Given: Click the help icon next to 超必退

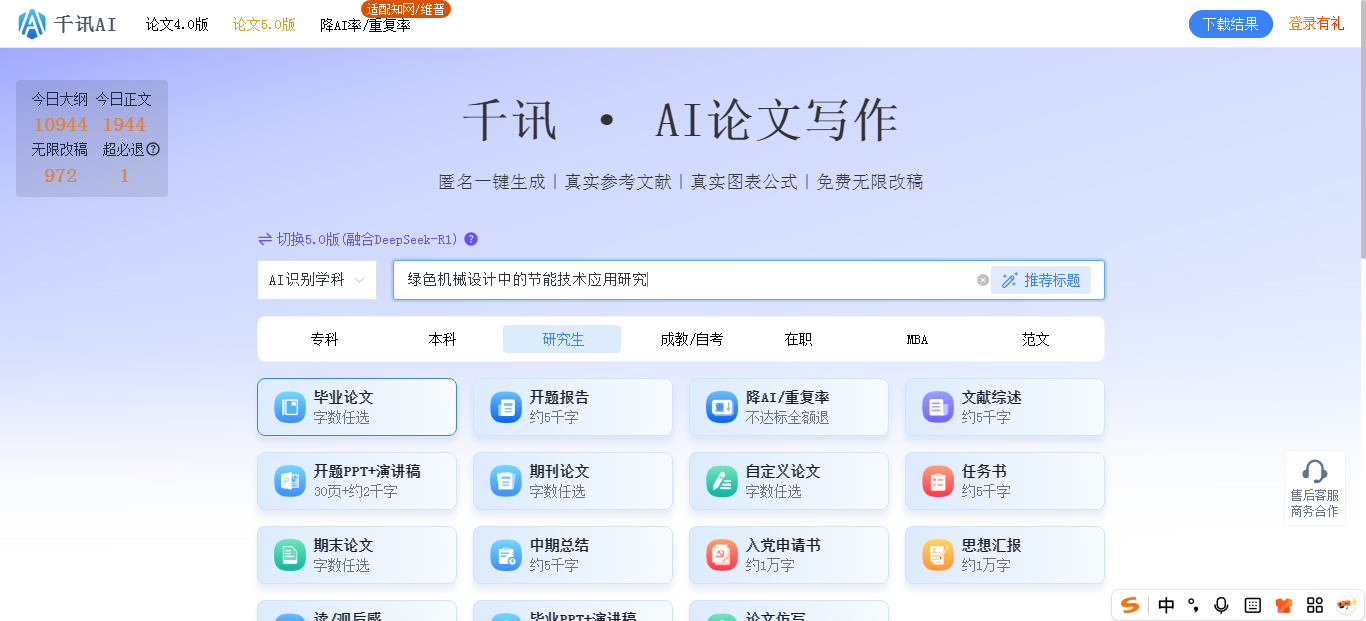Looking at the screenshot, I should coord(153,149).
